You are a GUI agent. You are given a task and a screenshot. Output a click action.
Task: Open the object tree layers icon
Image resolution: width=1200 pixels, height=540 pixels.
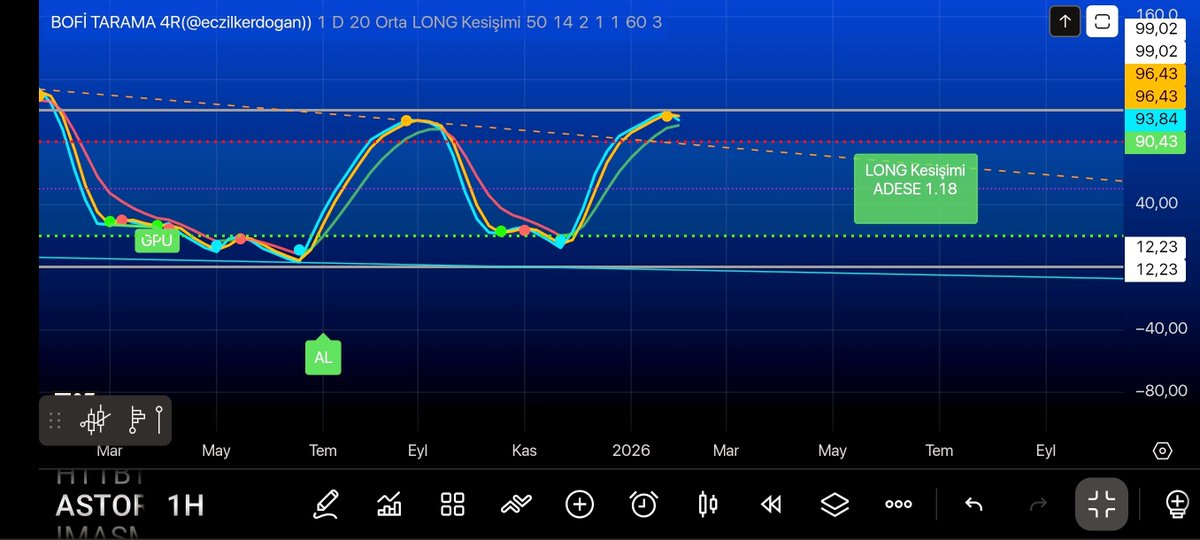[835, 504]
